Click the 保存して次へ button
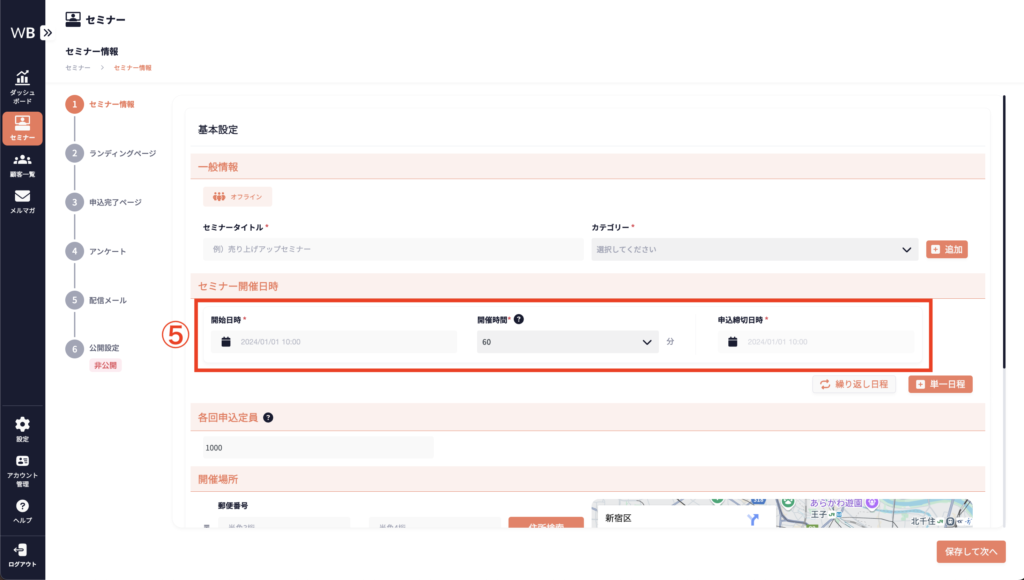Viewport: 1024px width, 580px height. click(970, 551)
